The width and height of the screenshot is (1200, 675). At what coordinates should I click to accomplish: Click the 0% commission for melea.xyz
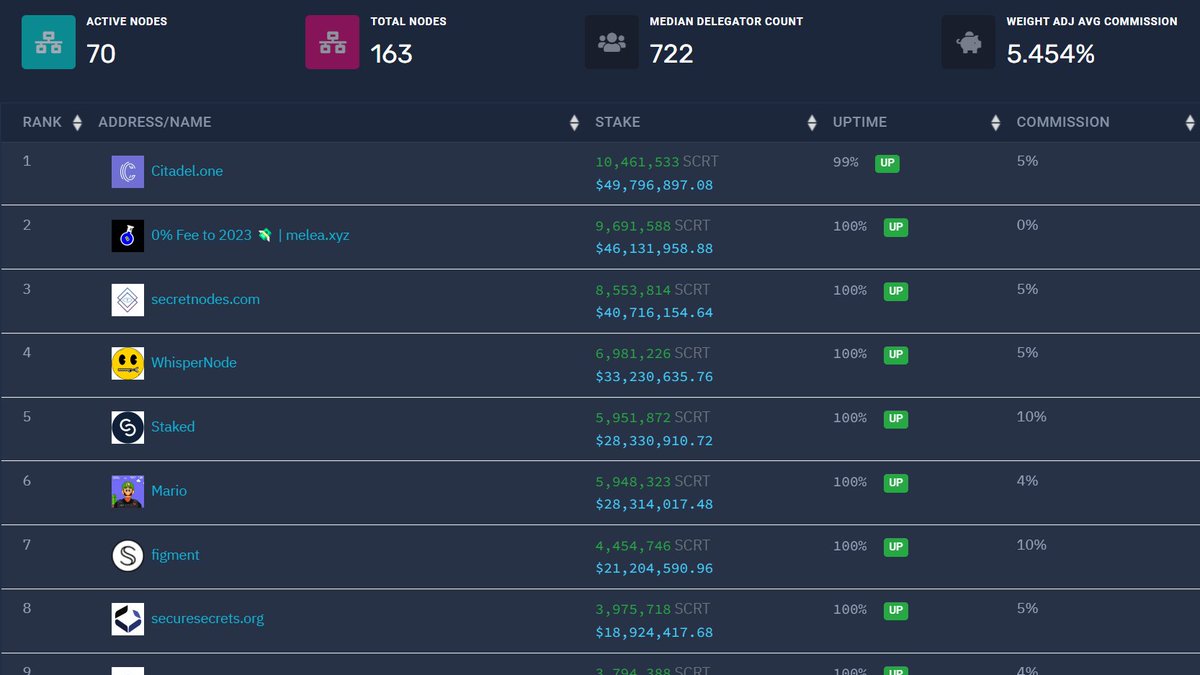click(x=1027, y=225)
